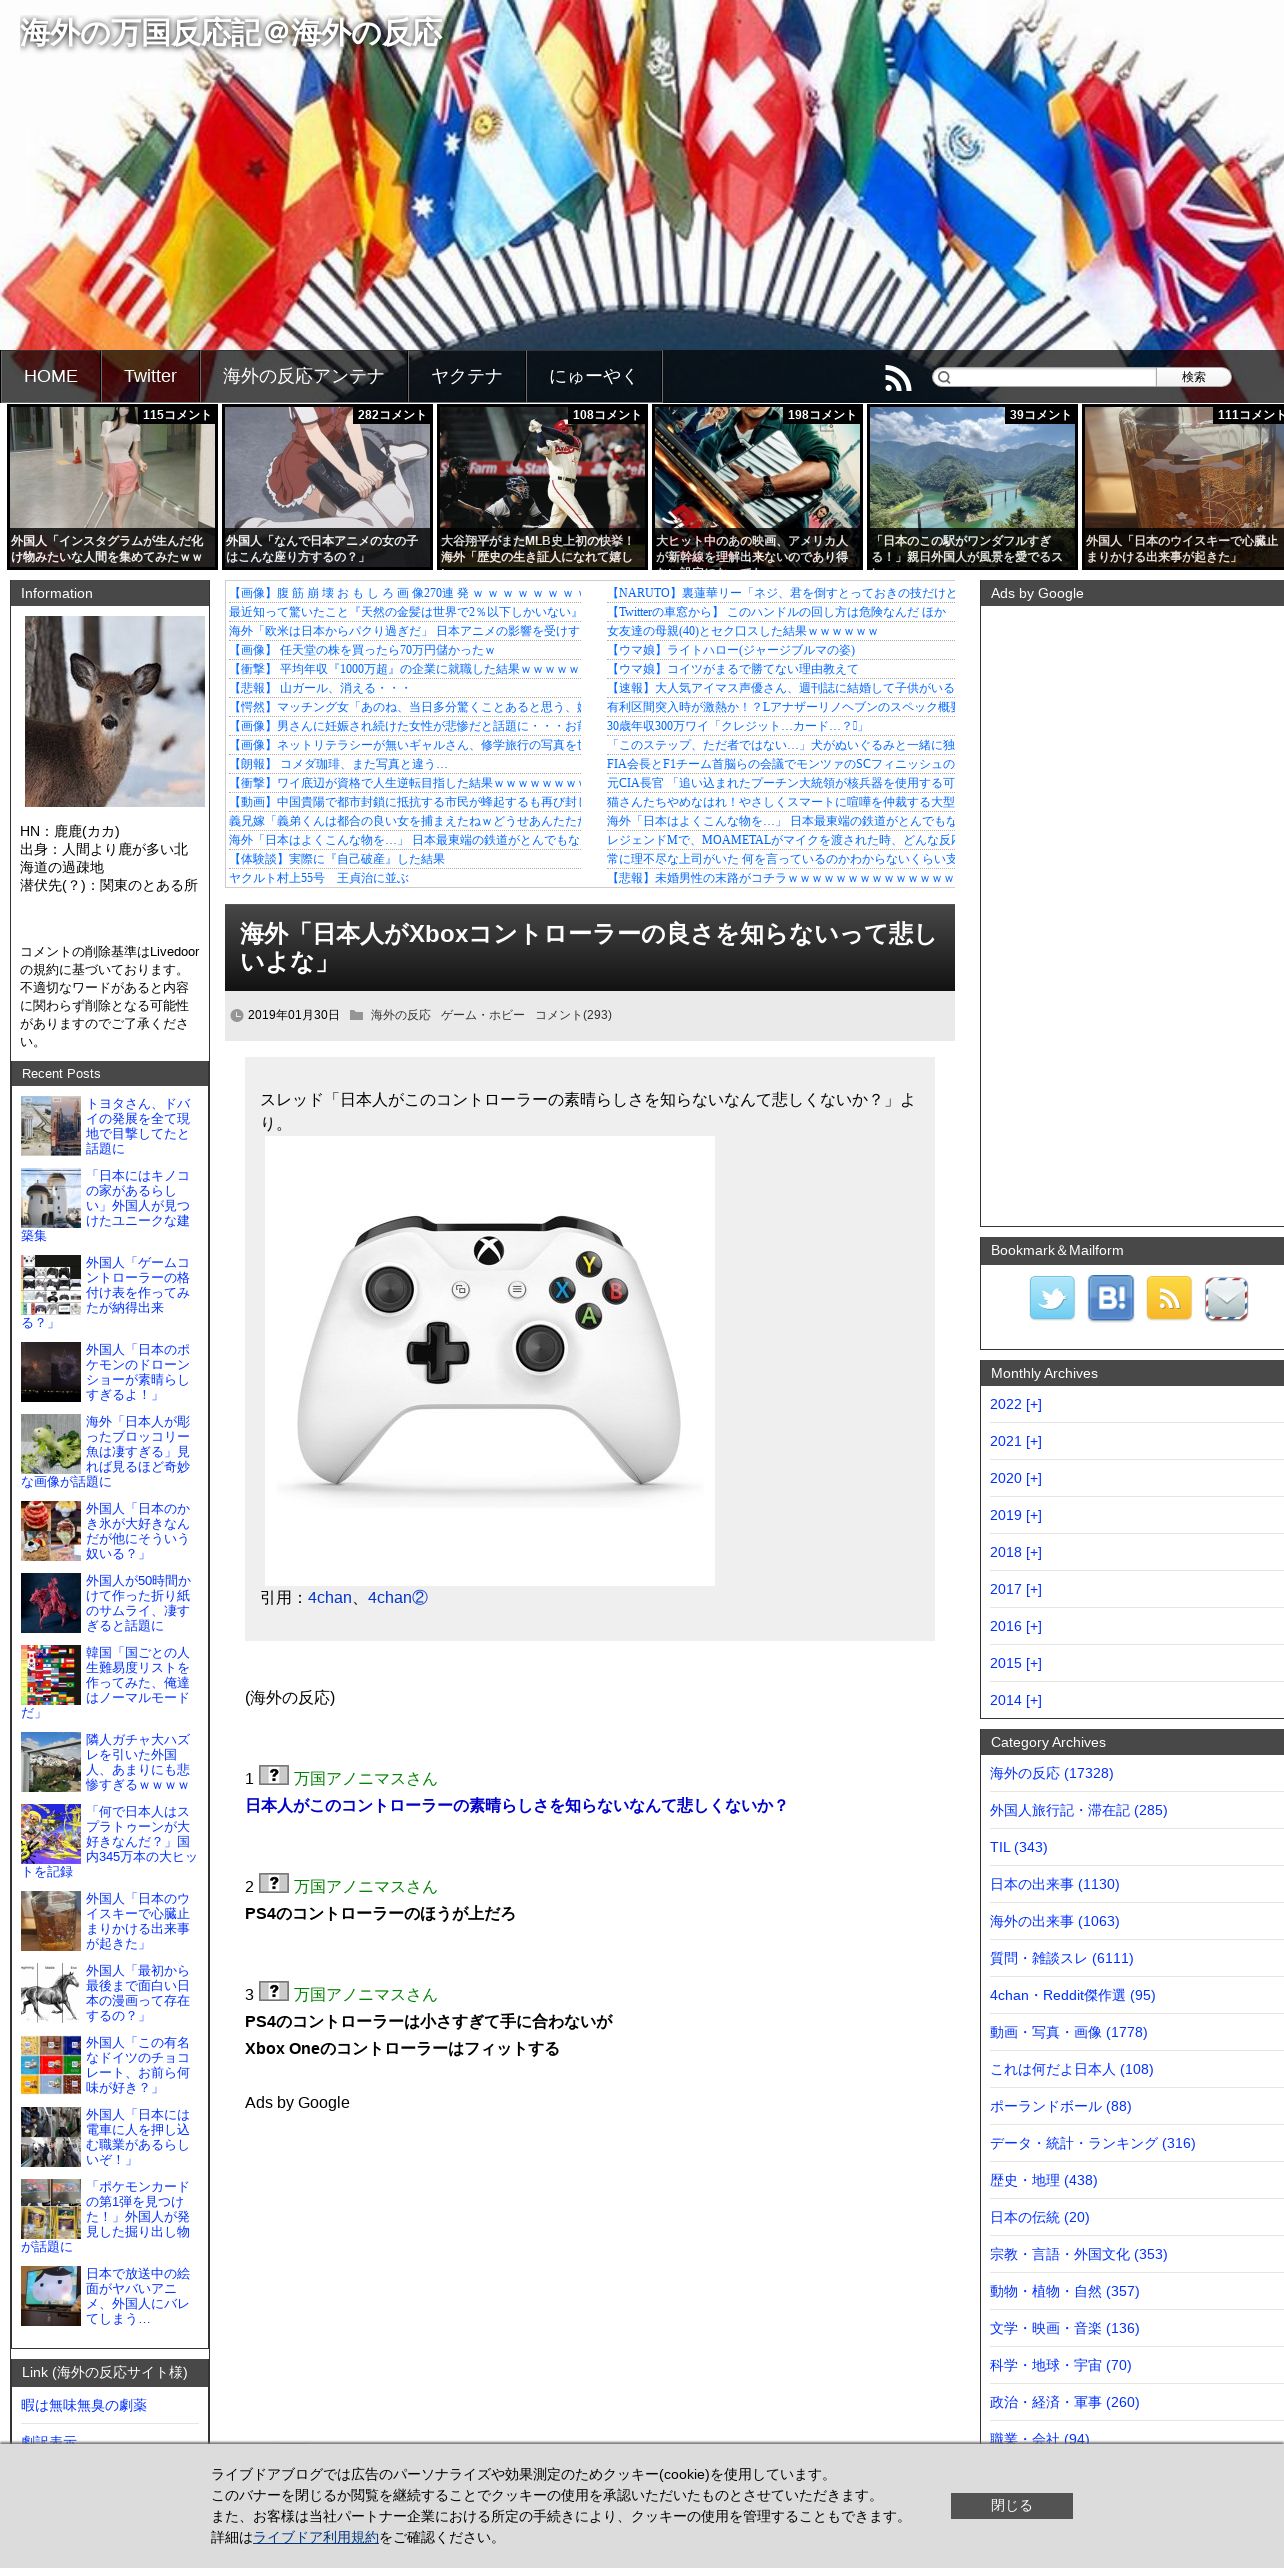Expand the 2018 [+] monthly archive
The height and width of the screenshot is (2568, 1284).
(x=1015, y=1552)
